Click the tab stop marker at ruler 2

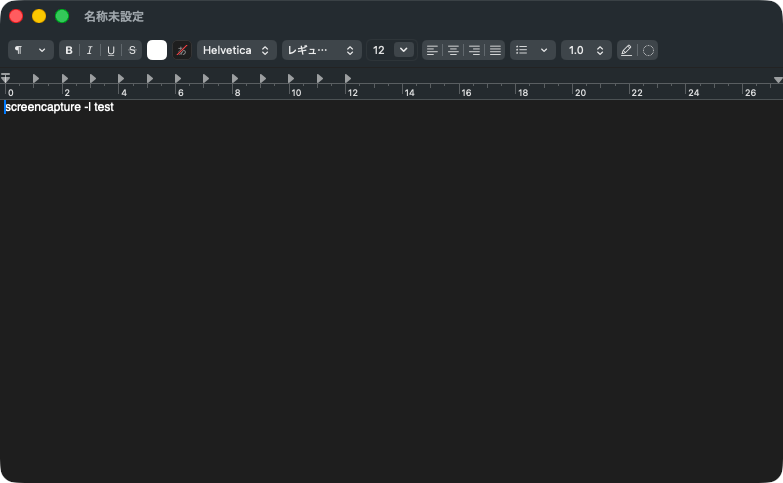point(64,78)
